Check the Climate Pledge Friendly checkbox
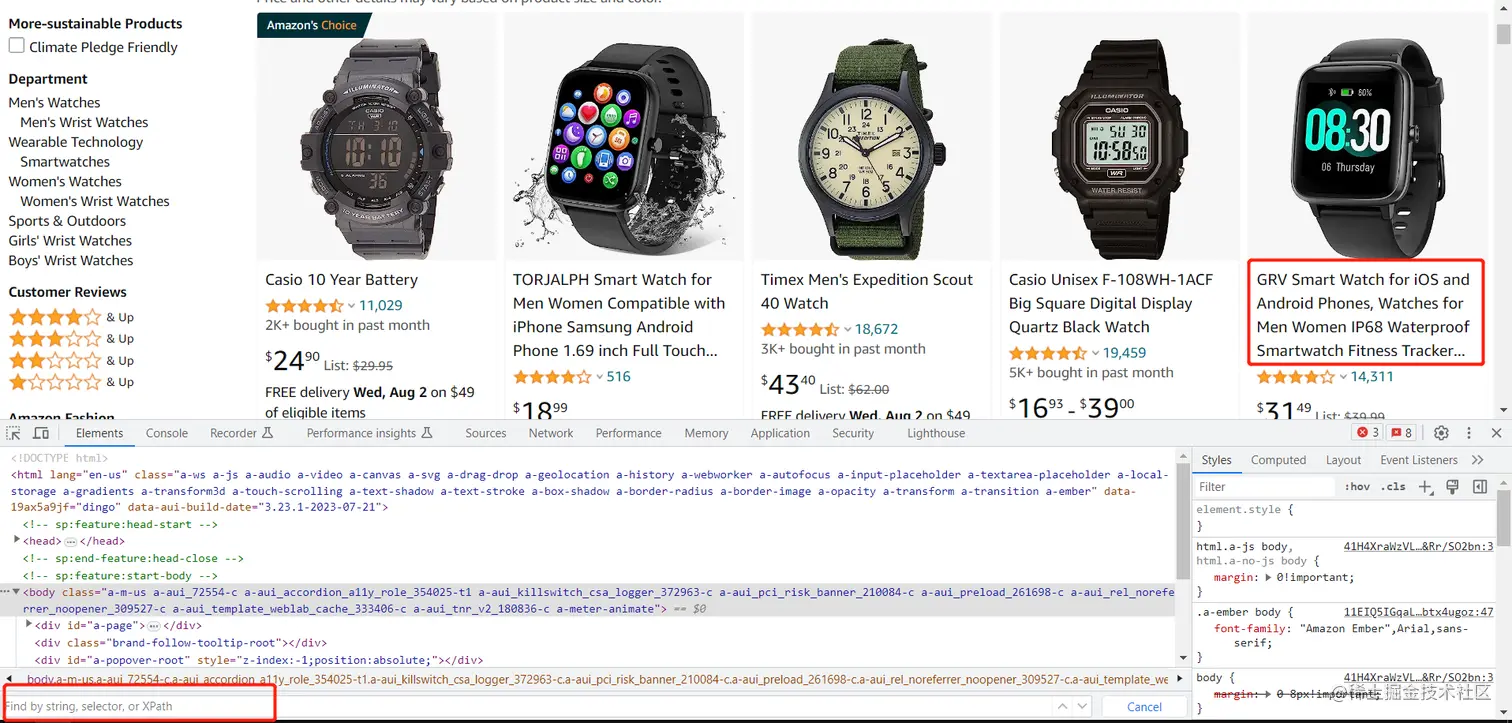Viewport: 1512px width, 723px height. [17, 46]
